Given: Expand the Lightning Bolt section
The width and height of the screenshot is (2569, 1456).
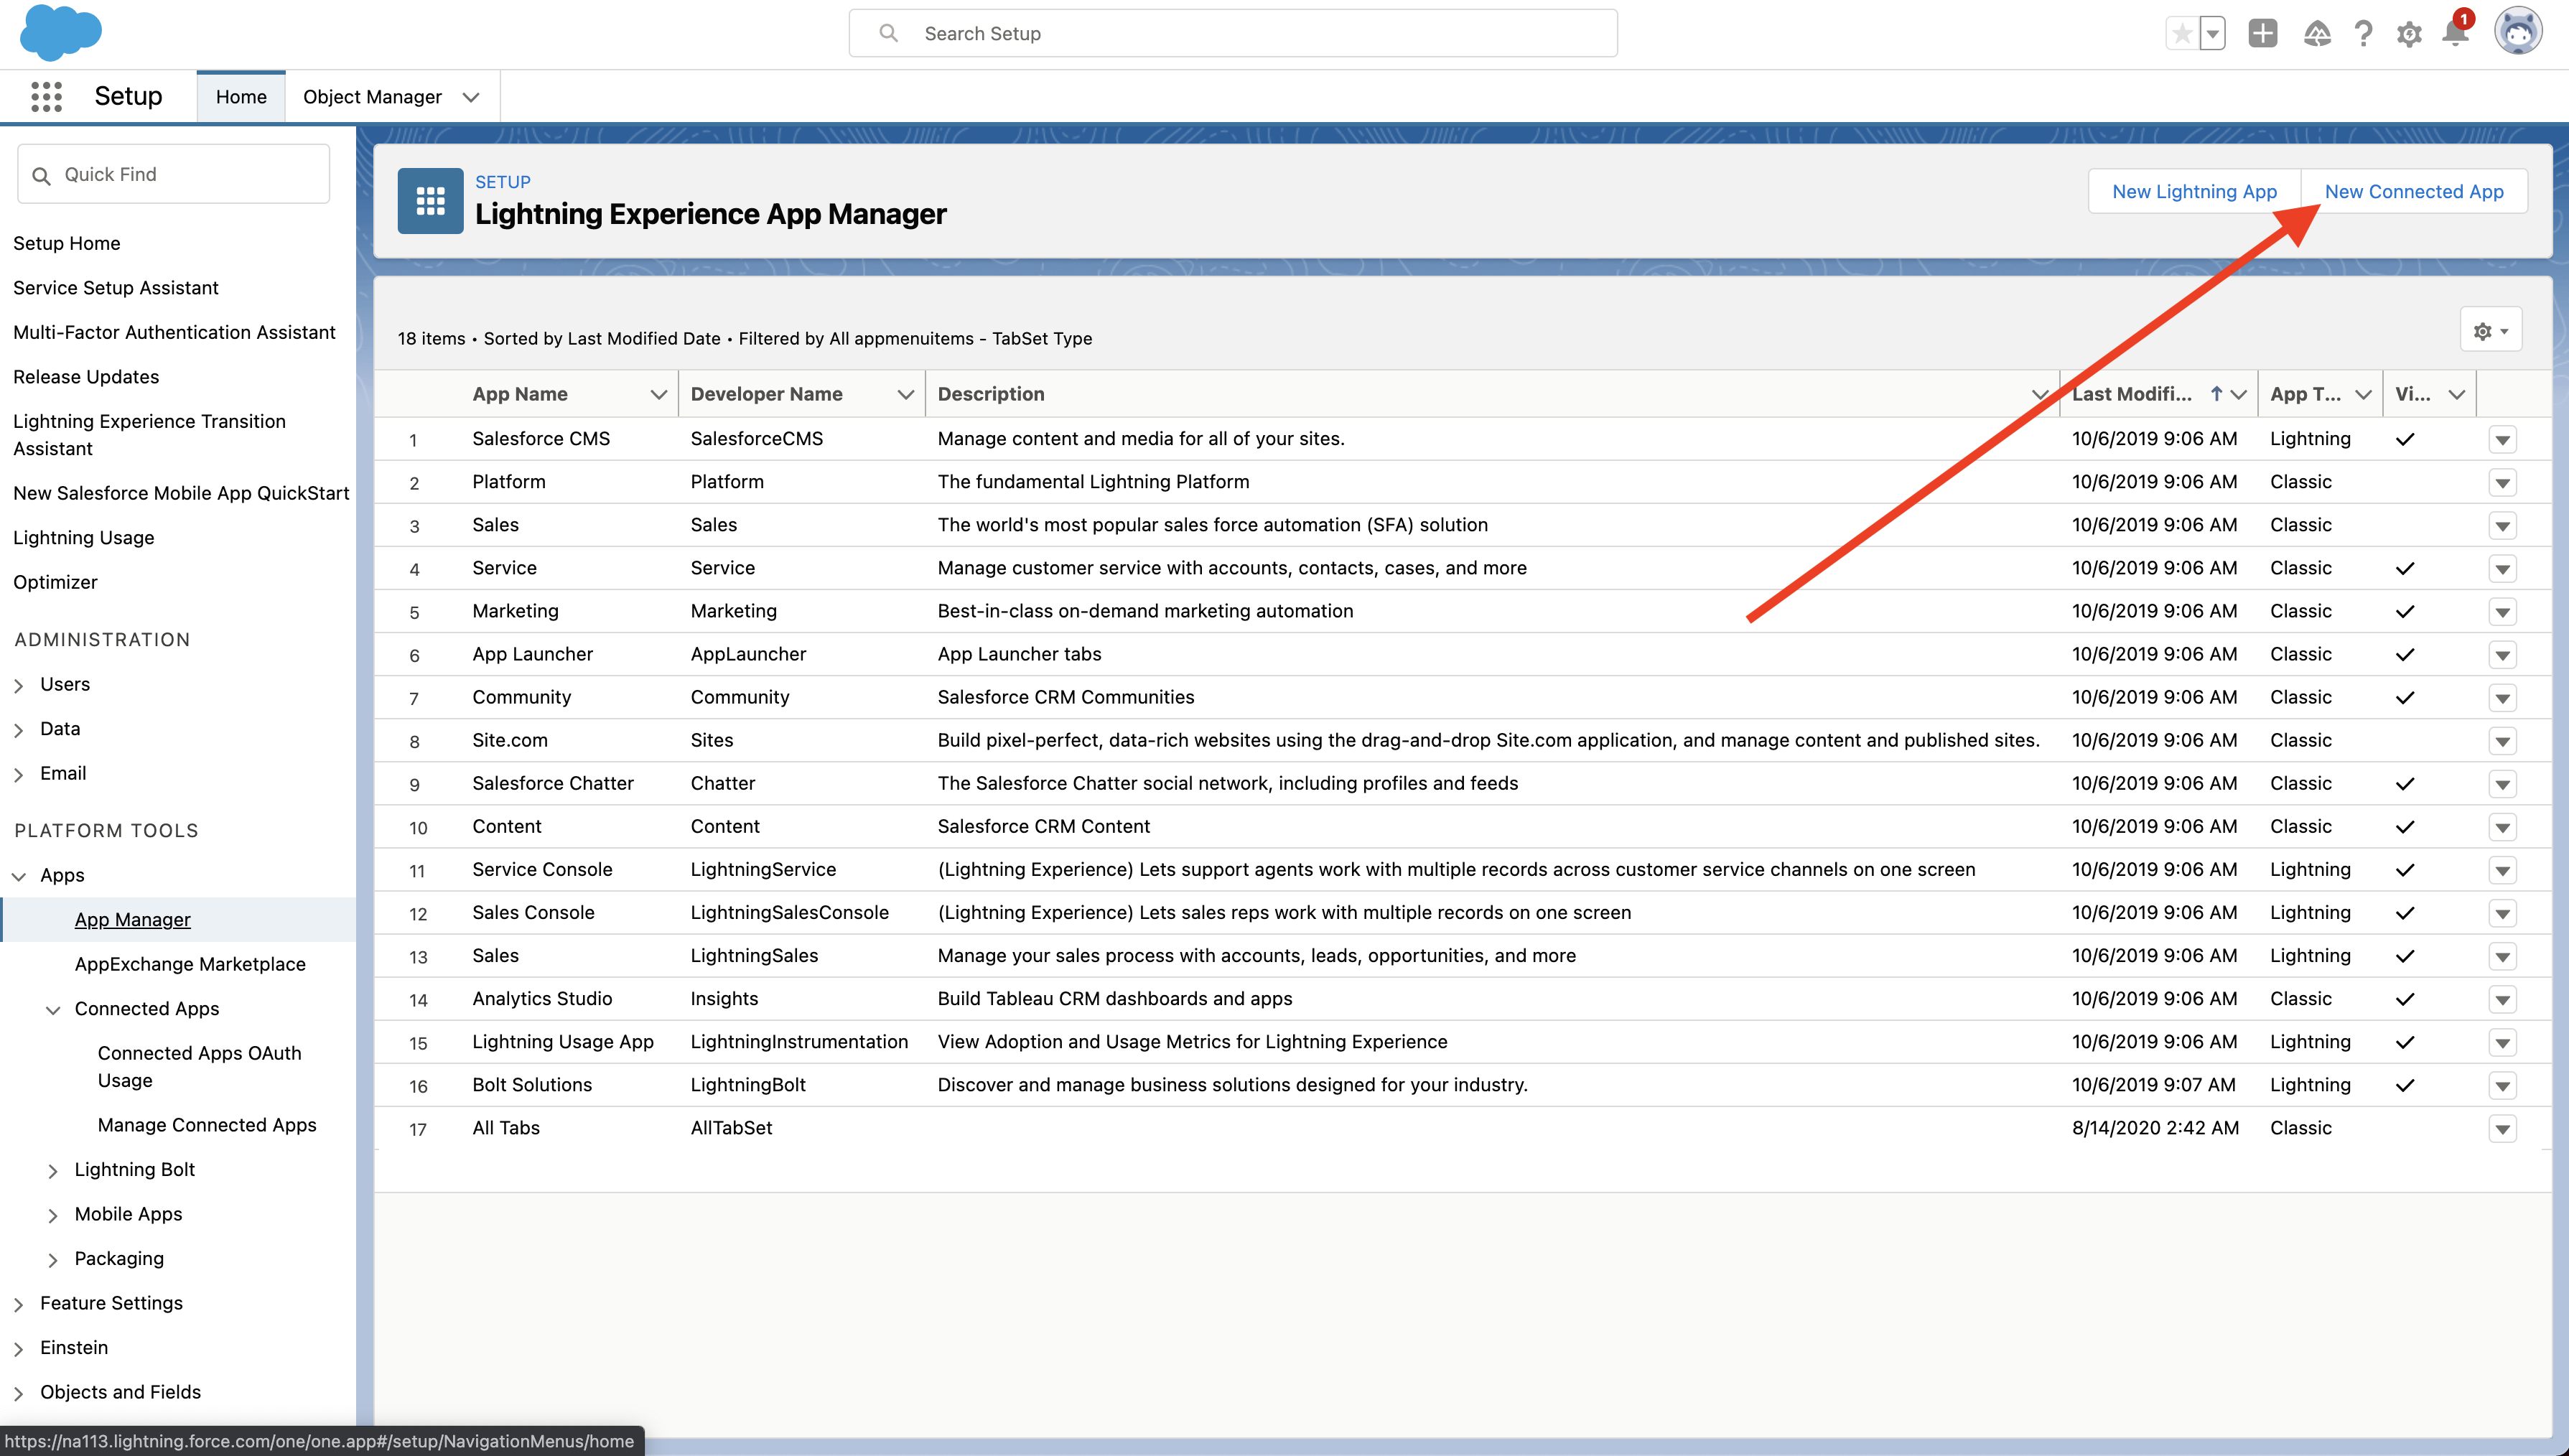Looking at the screenshot, I should pyautogui.click(x=53, y=1171).
